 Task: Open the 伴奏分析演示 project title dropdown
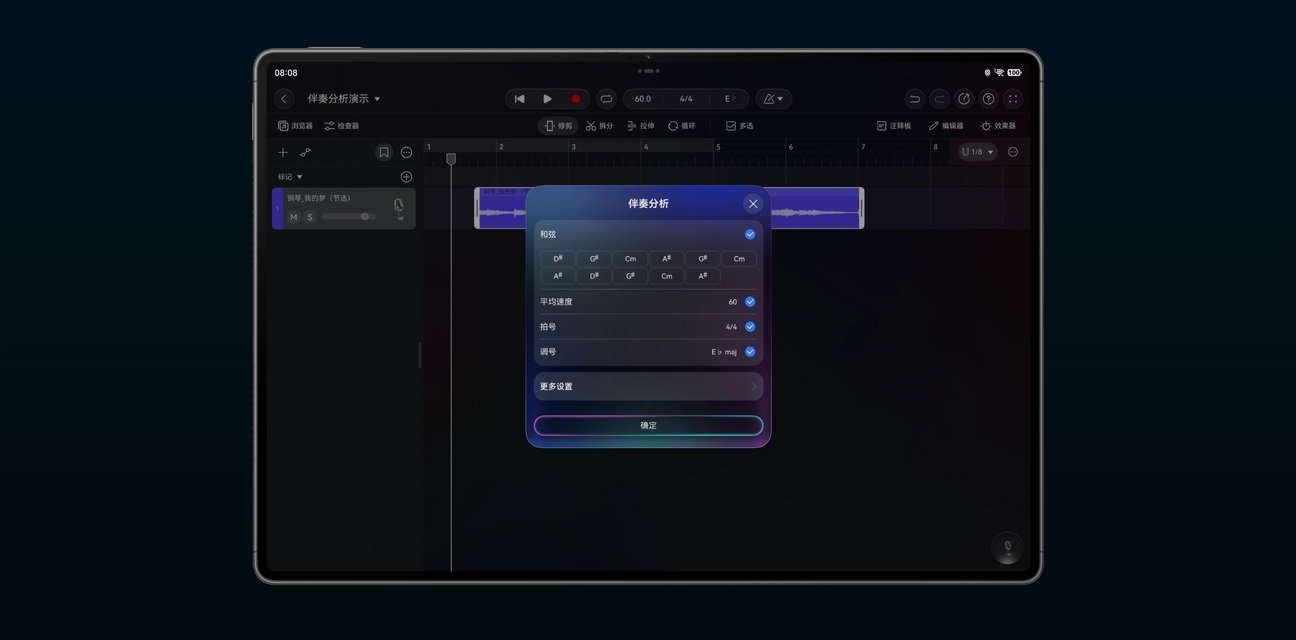pos(344,99)
